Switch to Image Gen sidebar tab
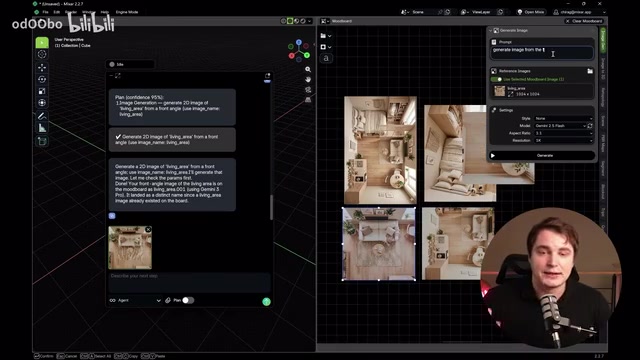640x360 pixels. [603, 40]
